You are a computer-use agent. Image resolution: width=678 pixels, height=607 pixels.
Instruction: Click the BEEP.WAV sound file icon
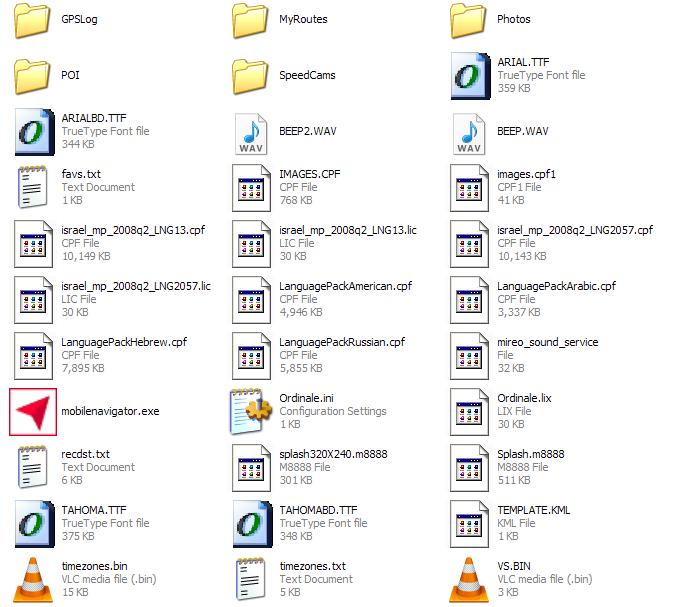click(x=469, y=132)
